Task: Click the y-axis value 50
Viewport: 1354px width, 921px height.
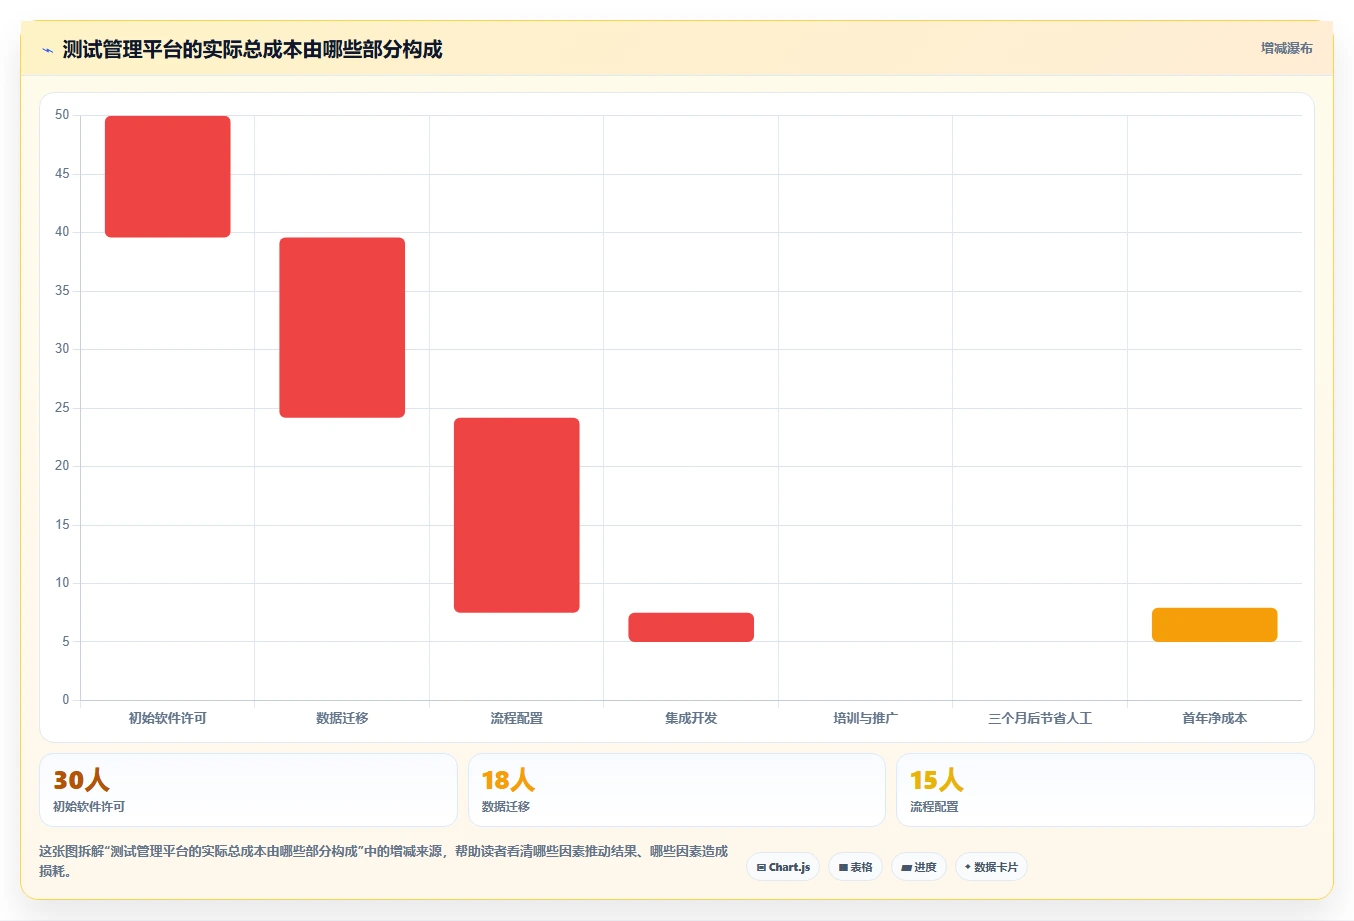Action: pyautogui.click(x=62, y=115)
